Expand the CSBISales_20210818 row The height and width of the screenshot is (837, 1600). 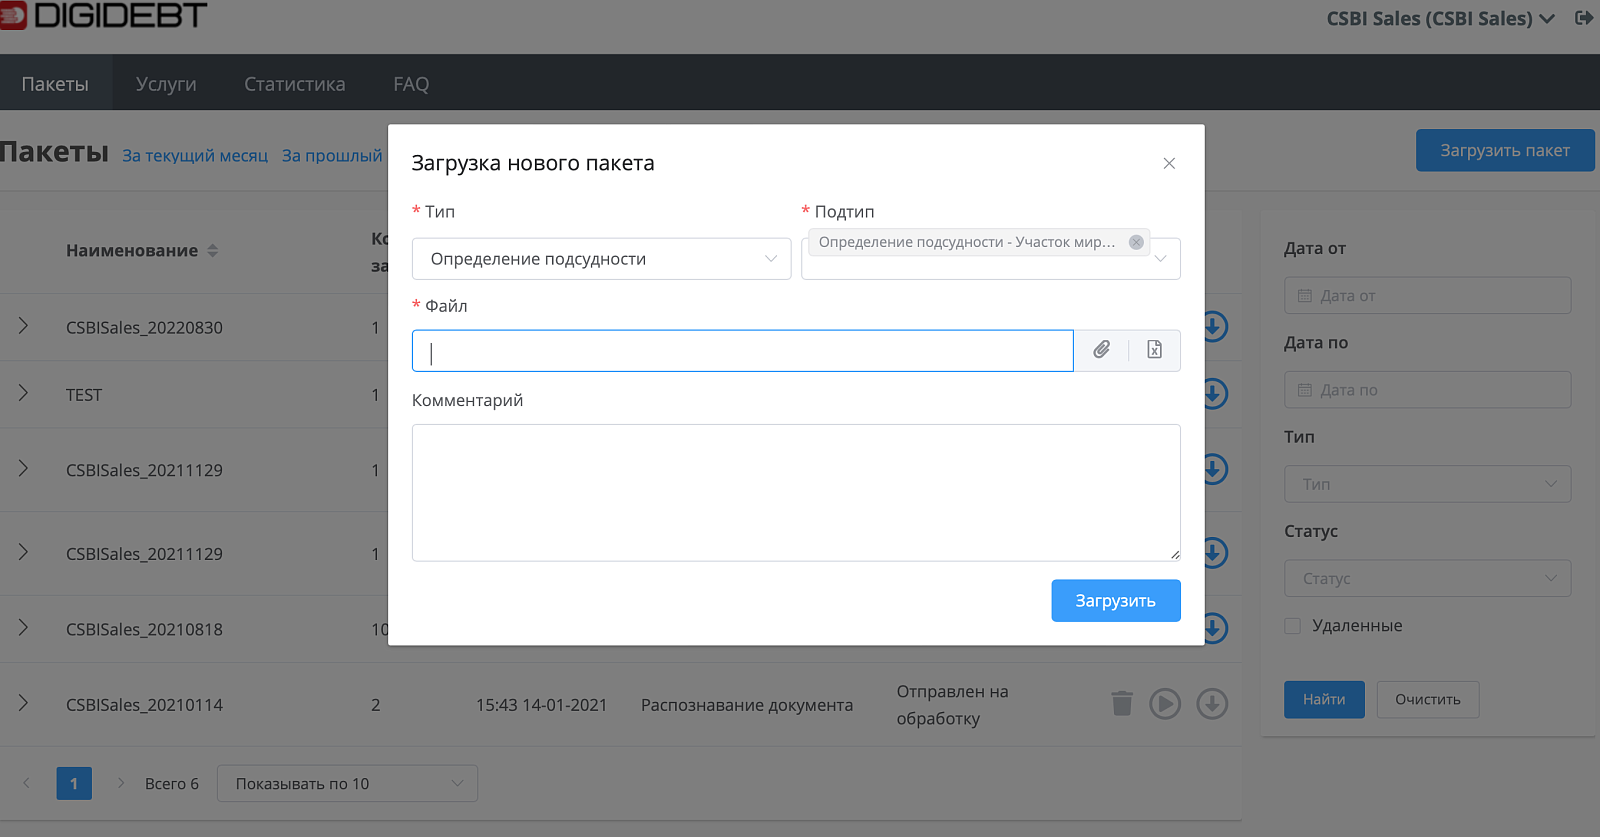pyautogui.click(x=23, y=628)
